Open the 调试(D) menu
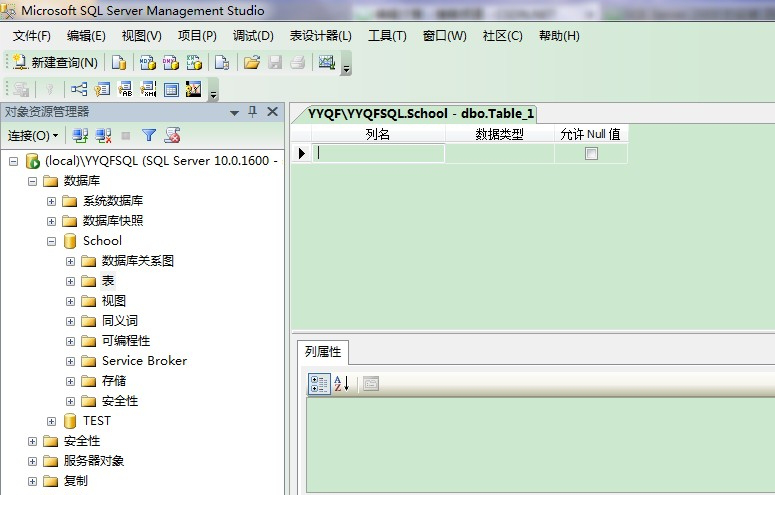 [253, 36]
